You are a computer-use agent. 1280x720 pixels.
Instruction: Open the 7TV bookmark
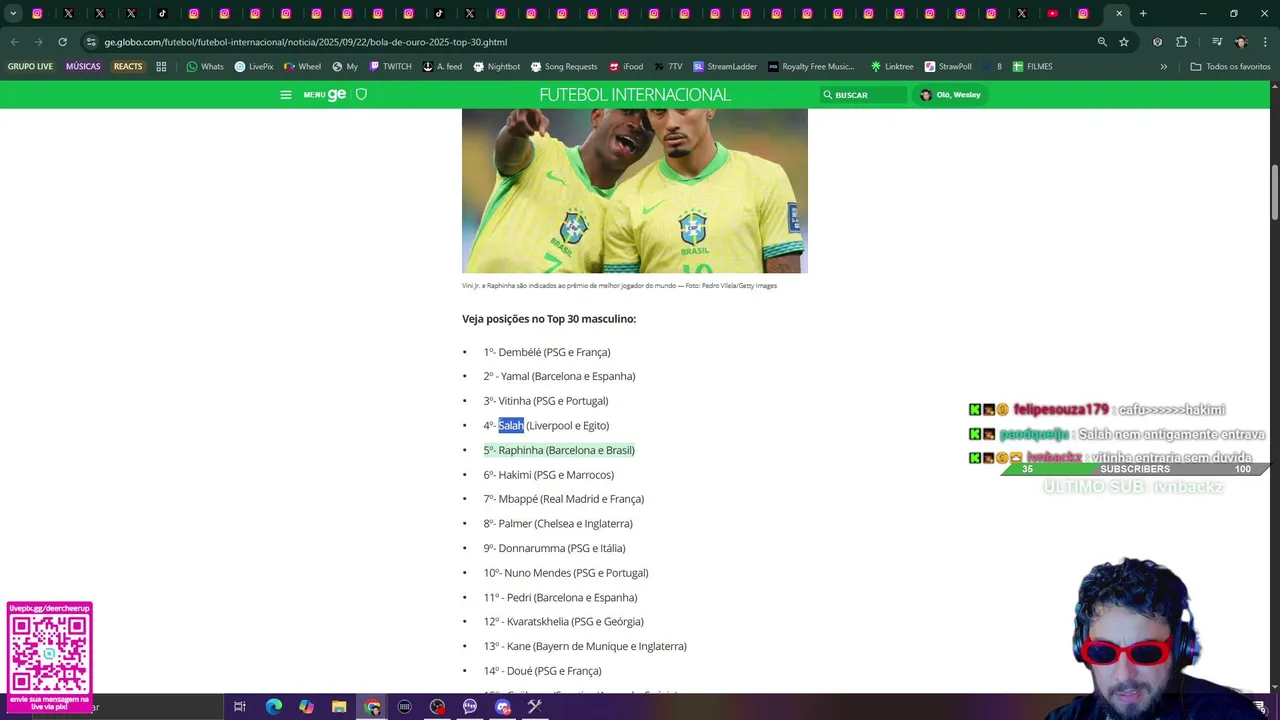[668, 67]
